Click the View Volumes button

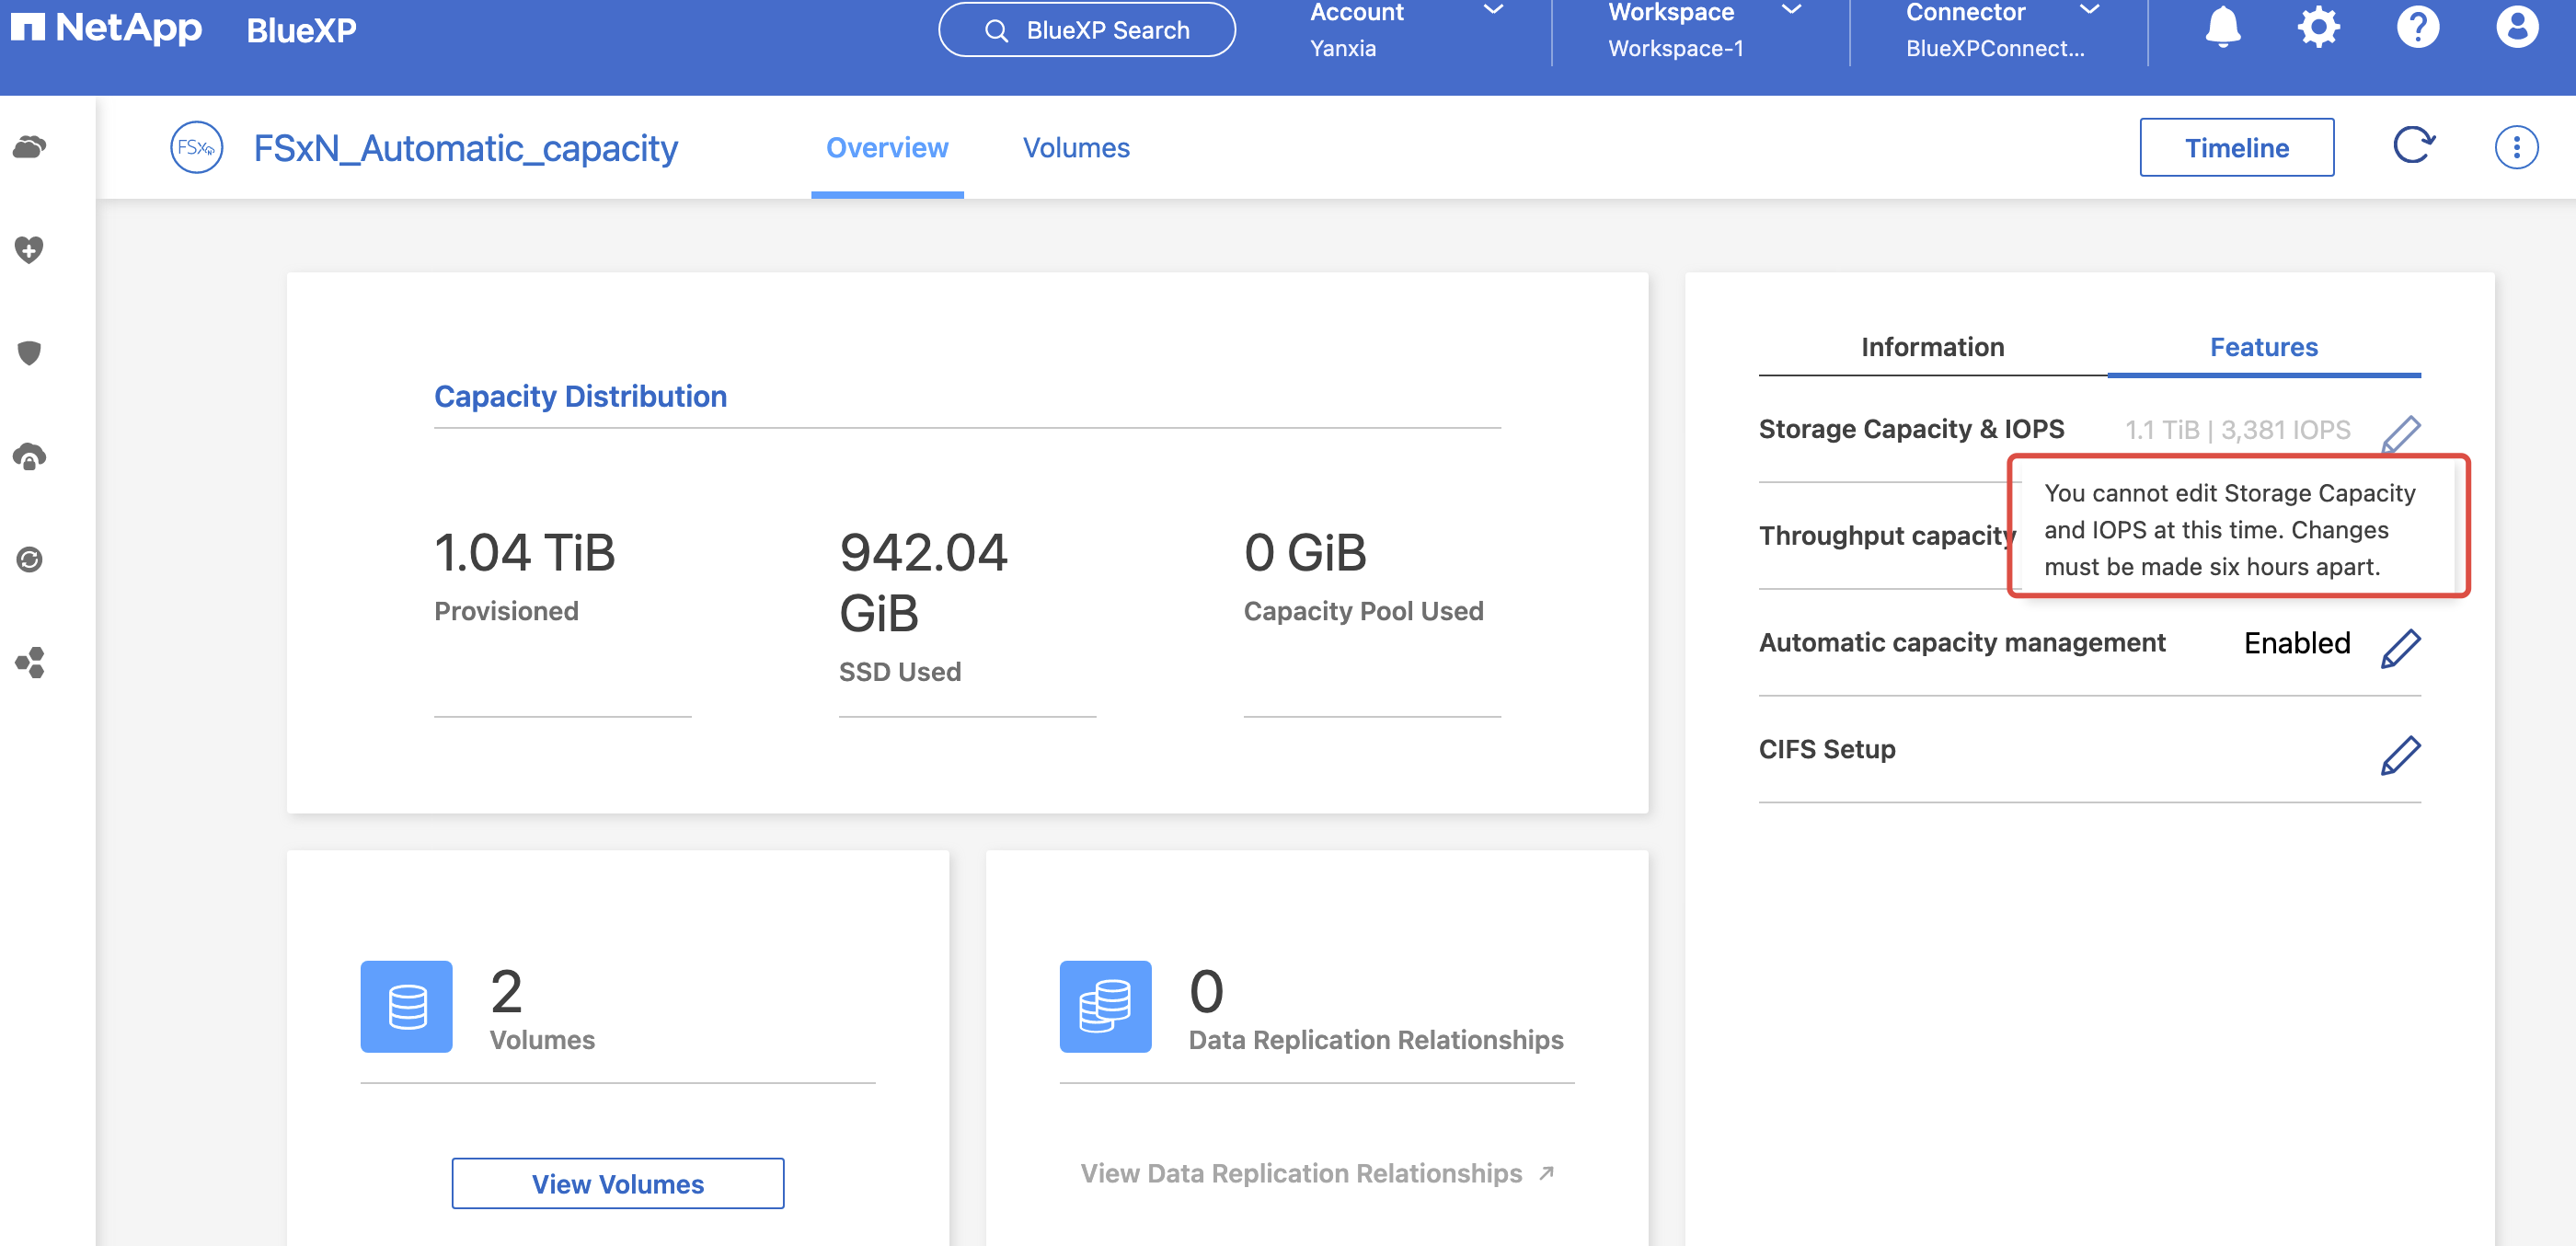click(617, 1184)
